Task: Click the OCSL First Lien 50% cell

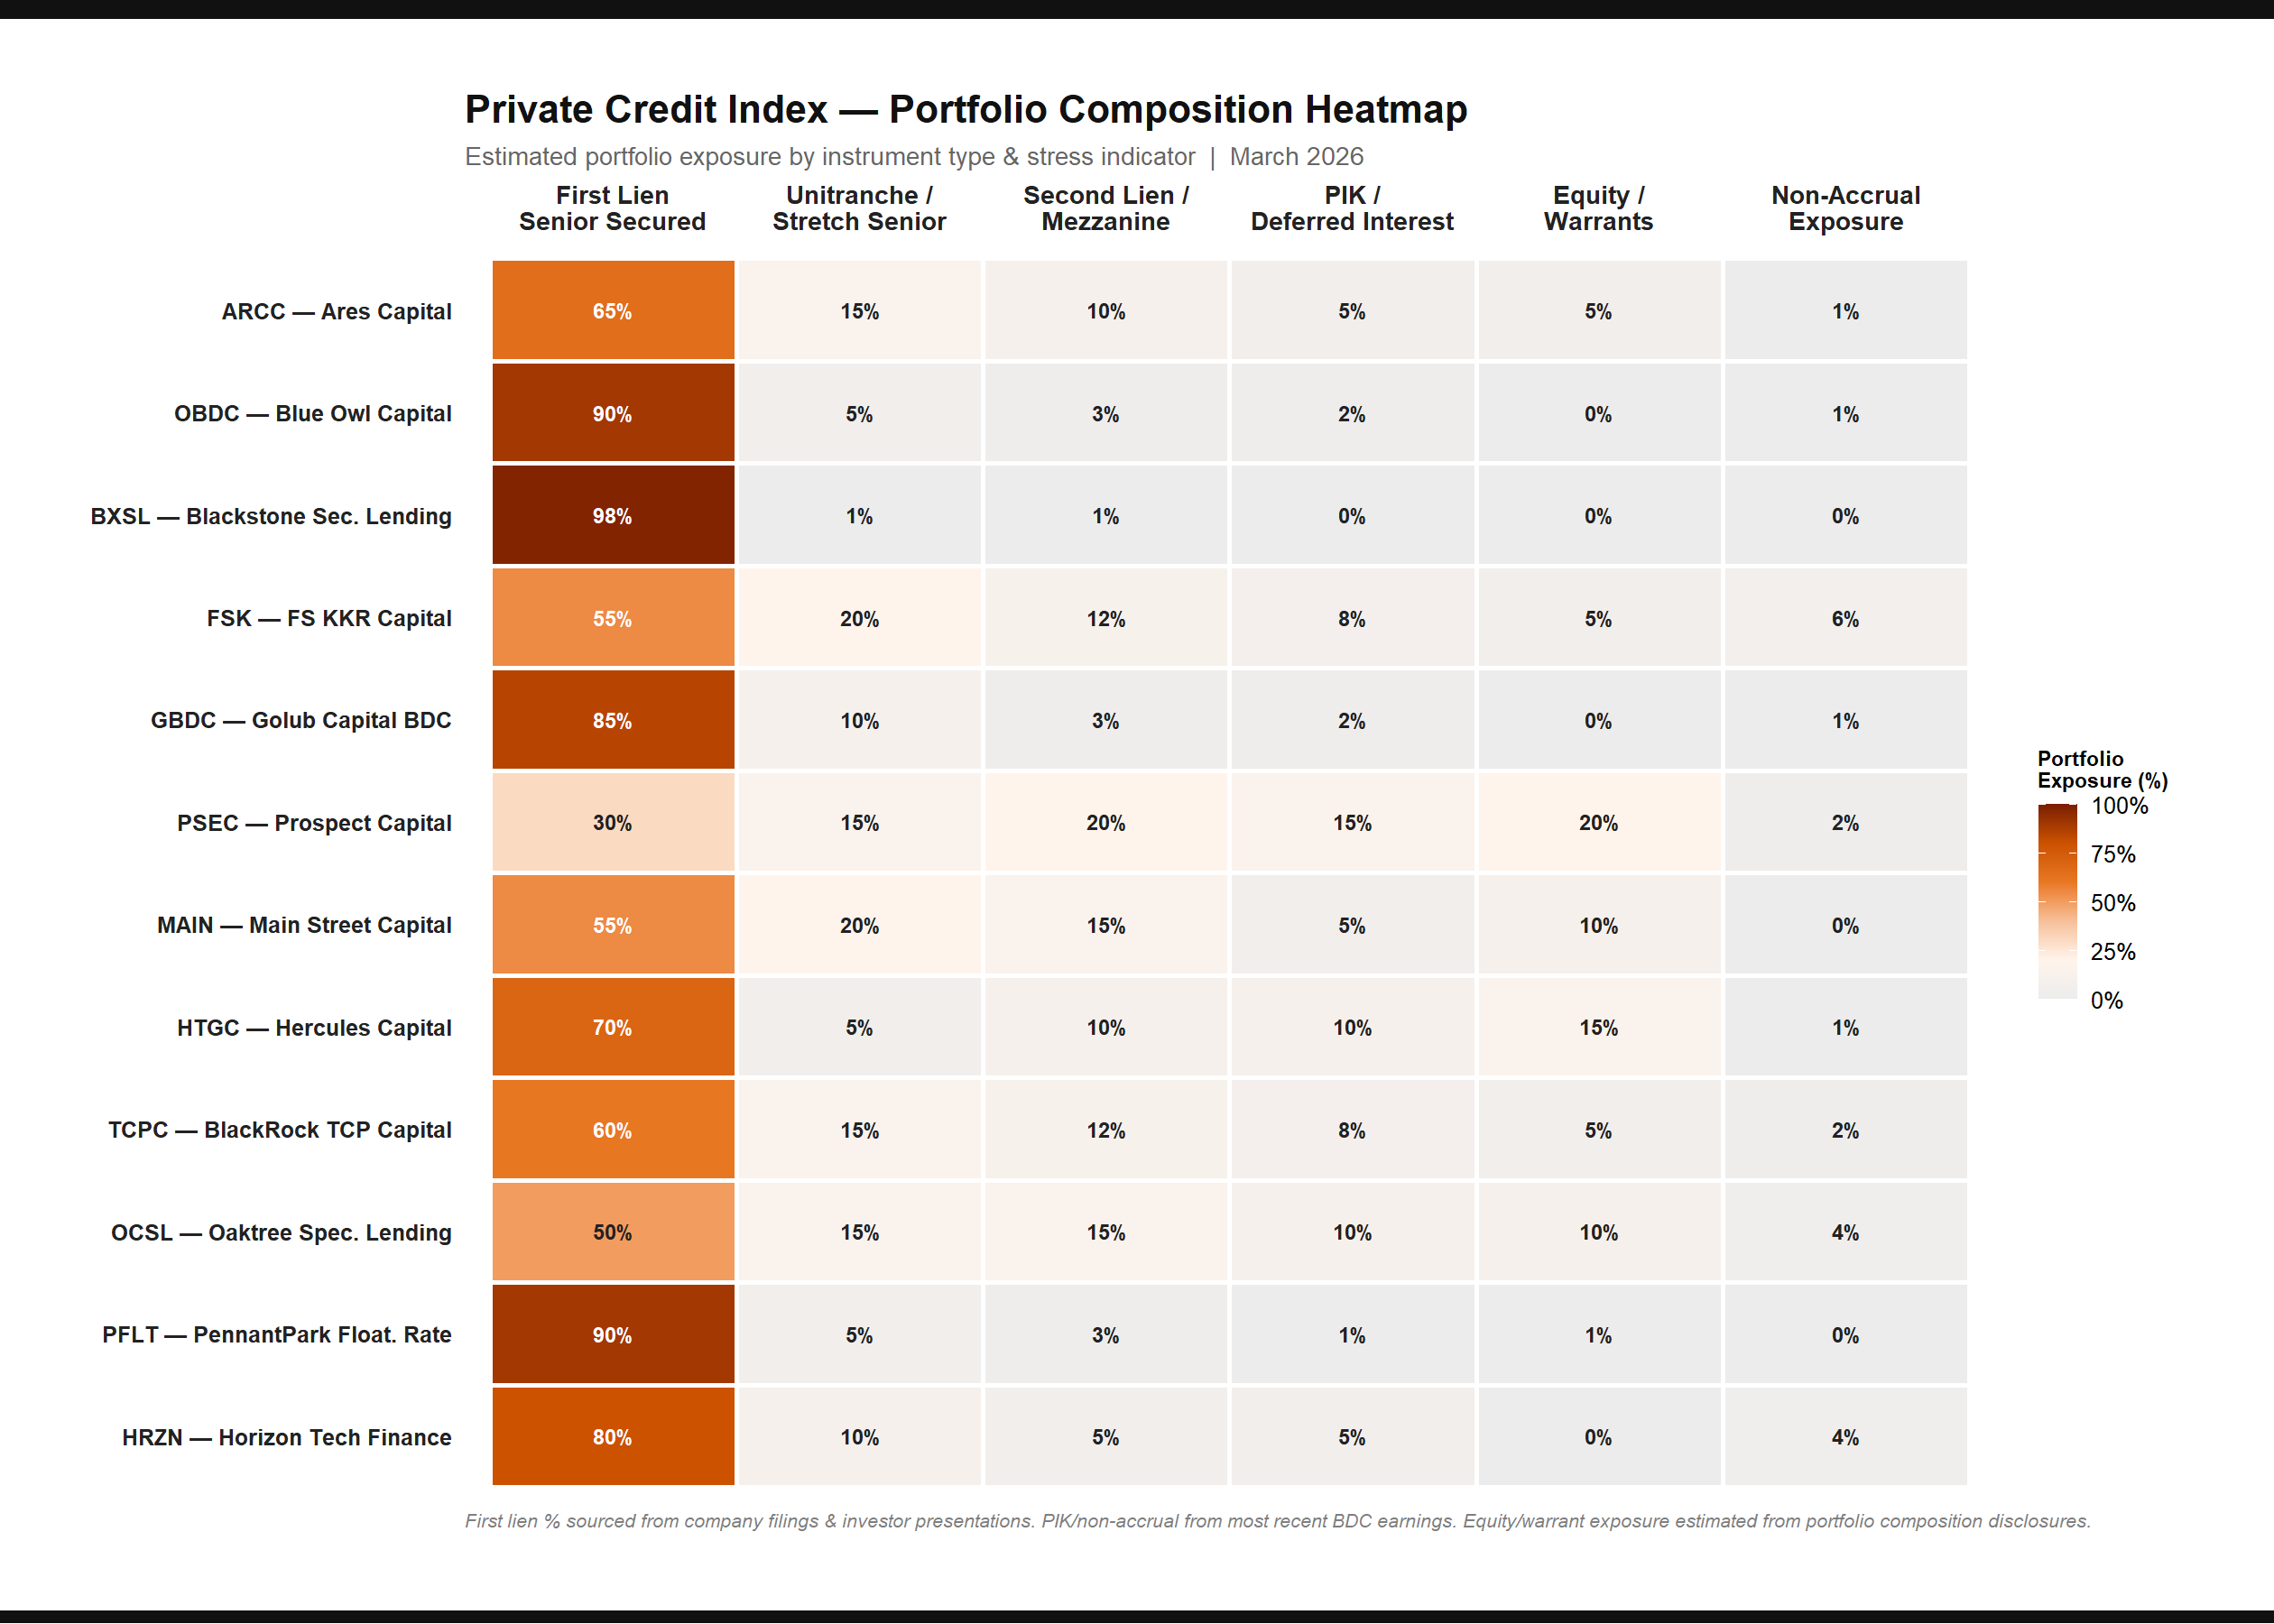Action: coord(612,1232)
